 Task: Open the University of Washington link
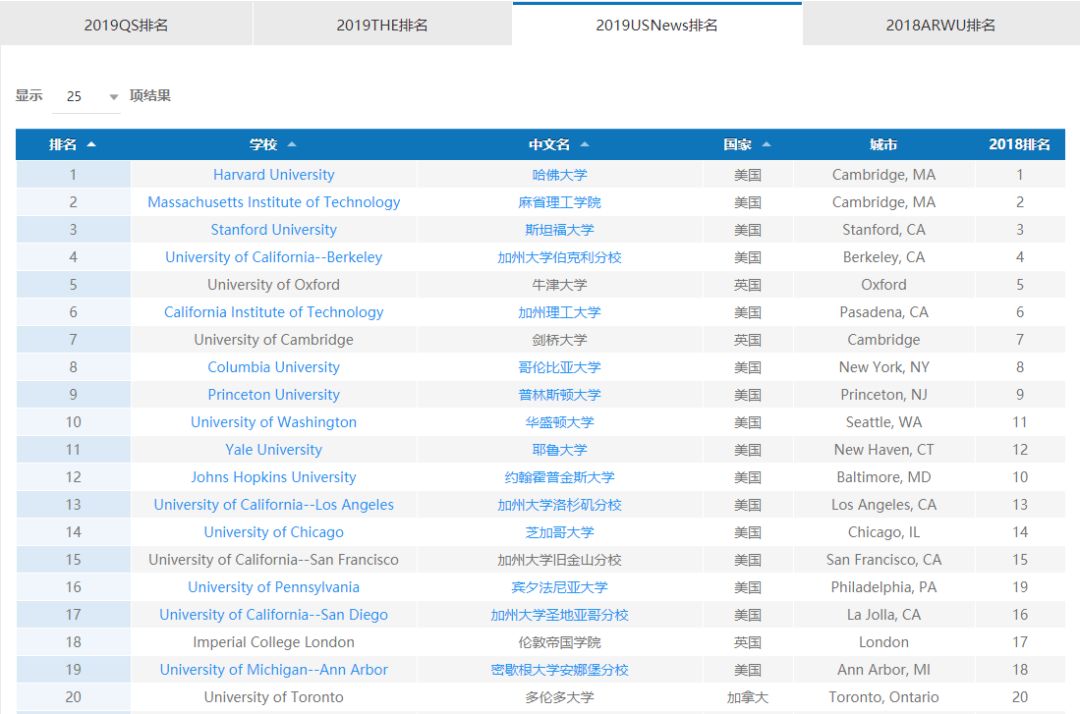click(x=273, y=423)
